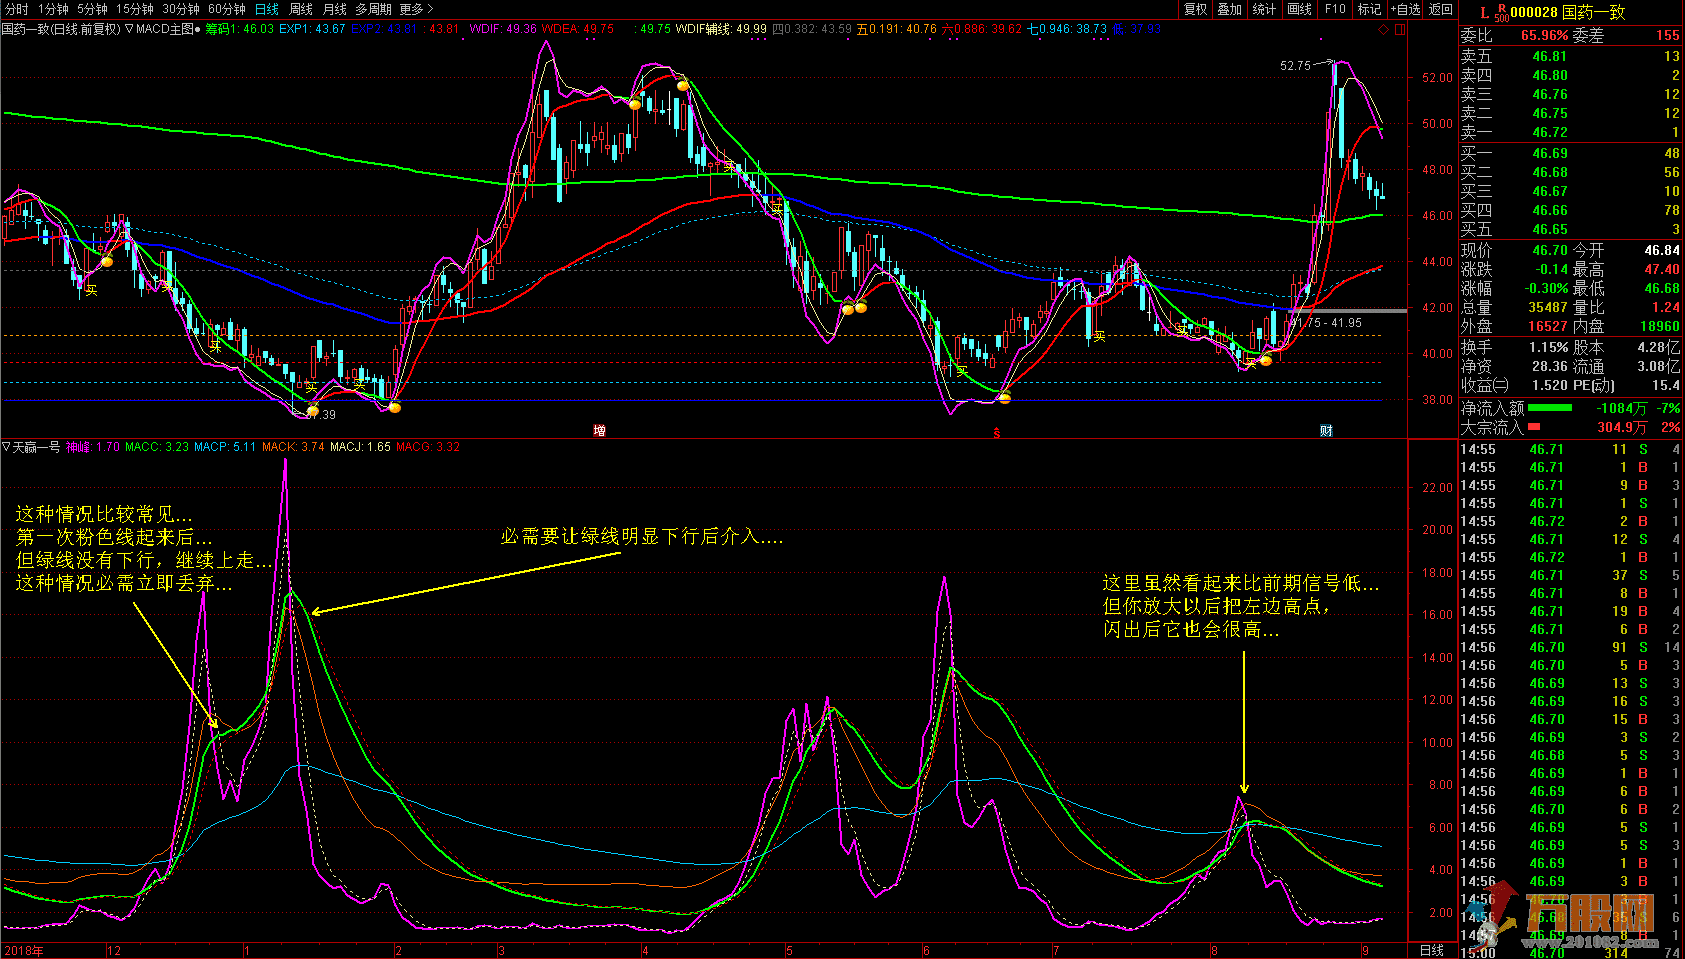Switch to the 日线 daily chart tab
The height and width of the screenshot is (959, 1685).
pyautogui.click(x=267, y=9)
